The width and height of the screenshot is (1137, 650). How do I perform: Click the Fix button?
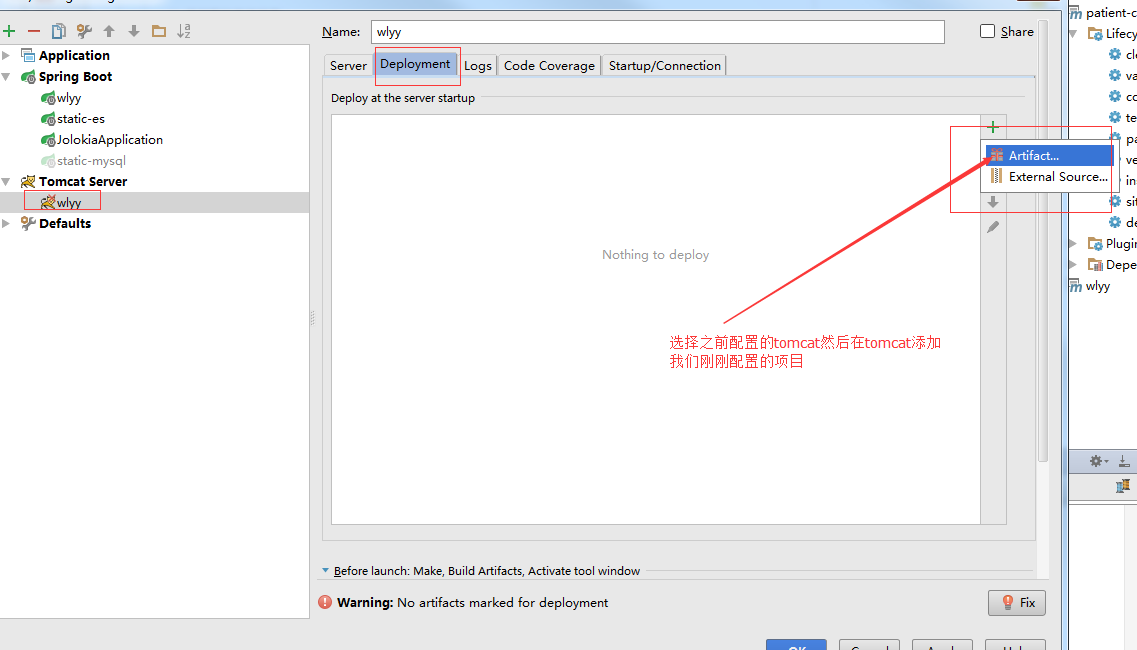(1017, 602)
